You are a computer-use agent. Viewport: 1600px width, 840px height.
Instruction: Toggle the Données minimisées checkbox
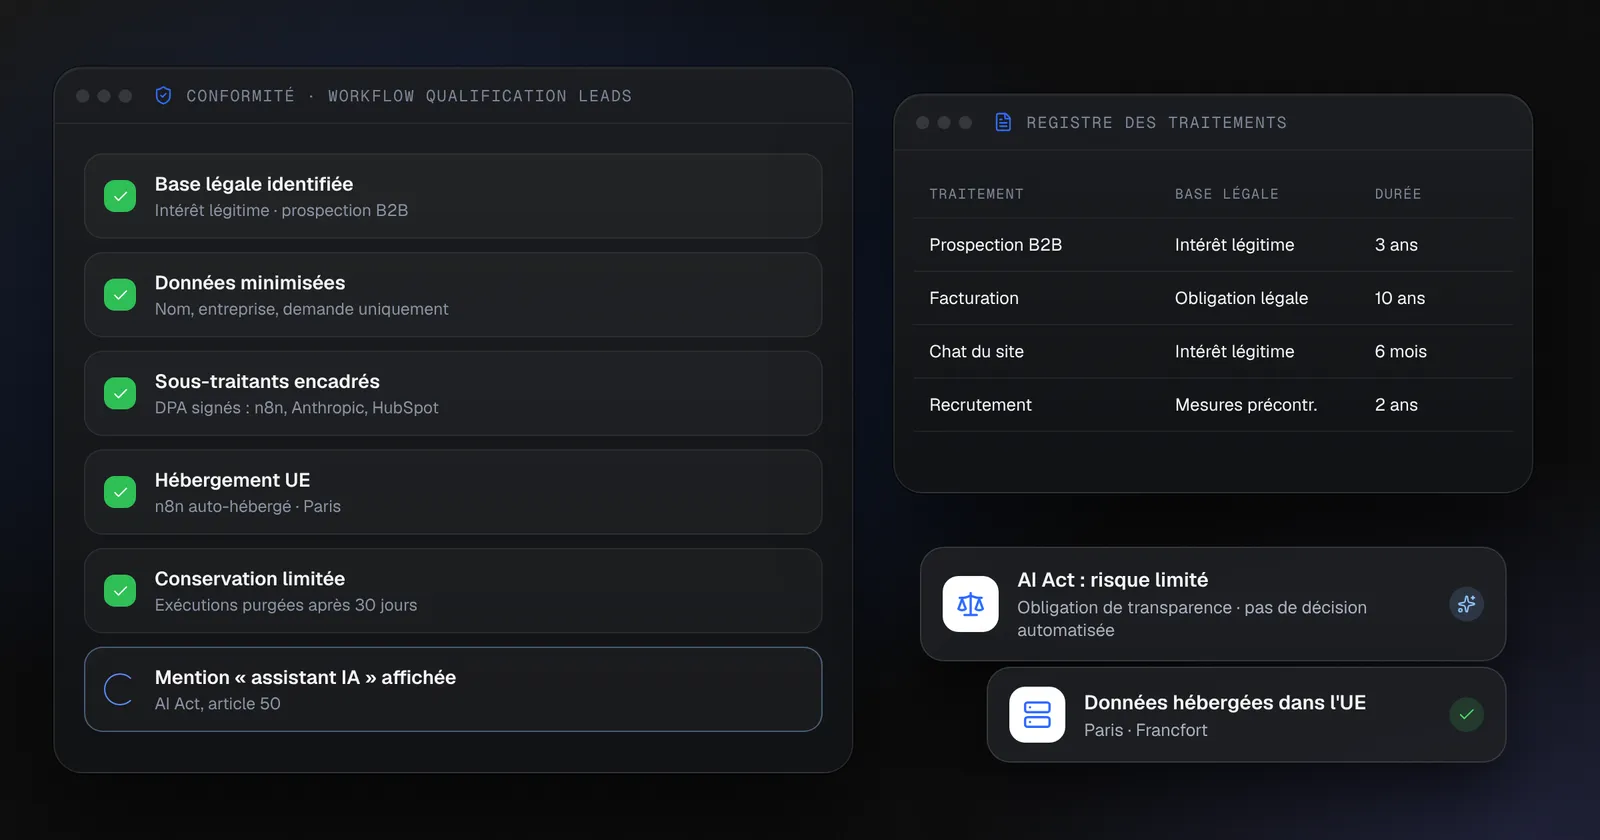click(120, 295)
